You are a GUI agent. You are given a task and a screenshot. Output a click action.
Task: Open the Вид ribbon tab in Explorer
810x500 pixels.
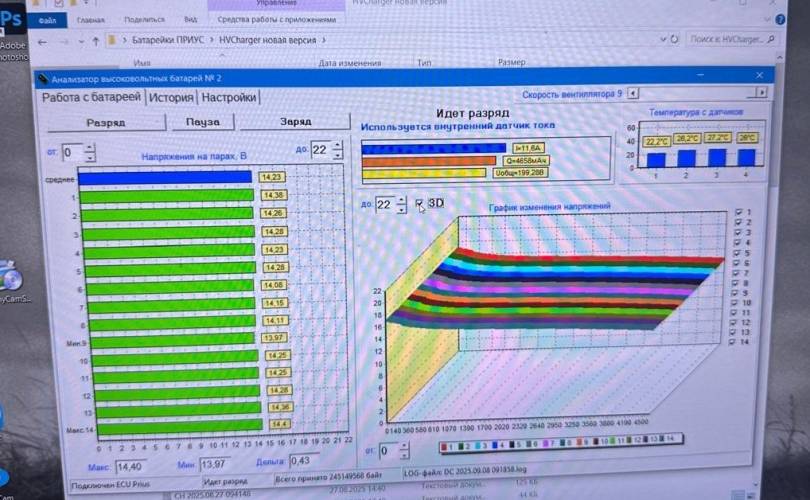[x=191, y=20]
